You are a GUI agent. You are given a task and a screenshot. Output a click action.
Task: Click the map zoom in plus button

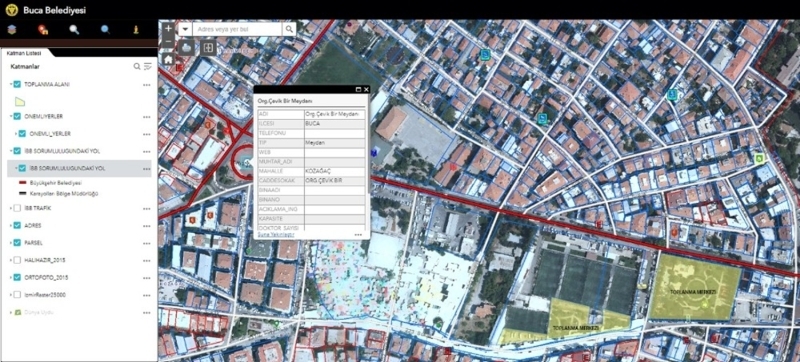click(168, 29)
